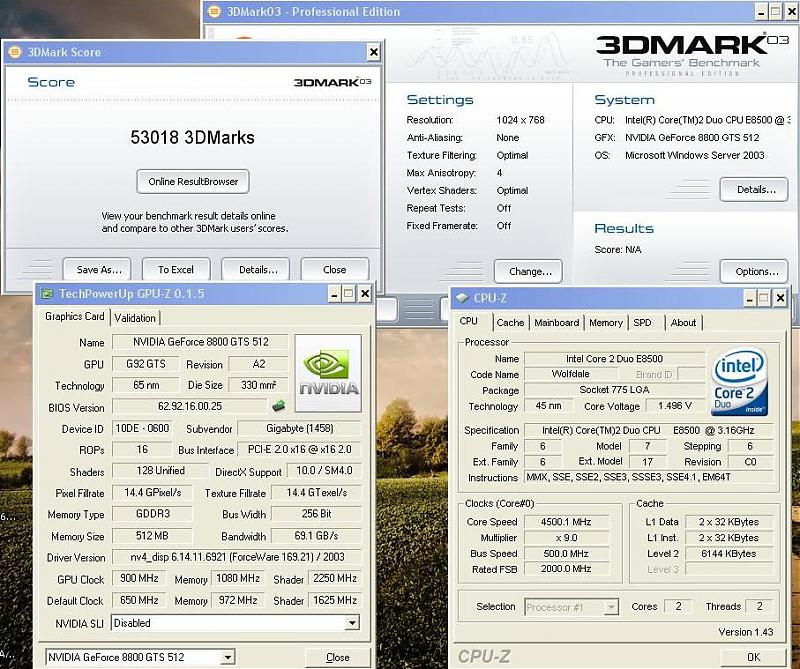Open System Details in 3DMark03

point(754,189)
